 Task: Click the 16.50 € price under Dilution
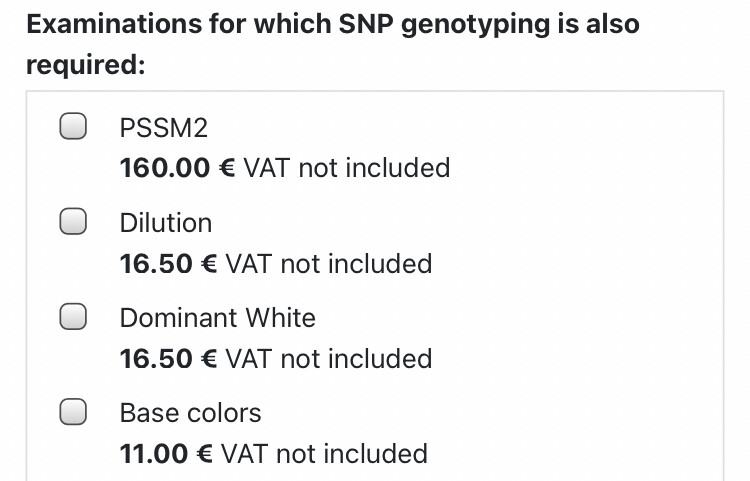tap(155, 264)
